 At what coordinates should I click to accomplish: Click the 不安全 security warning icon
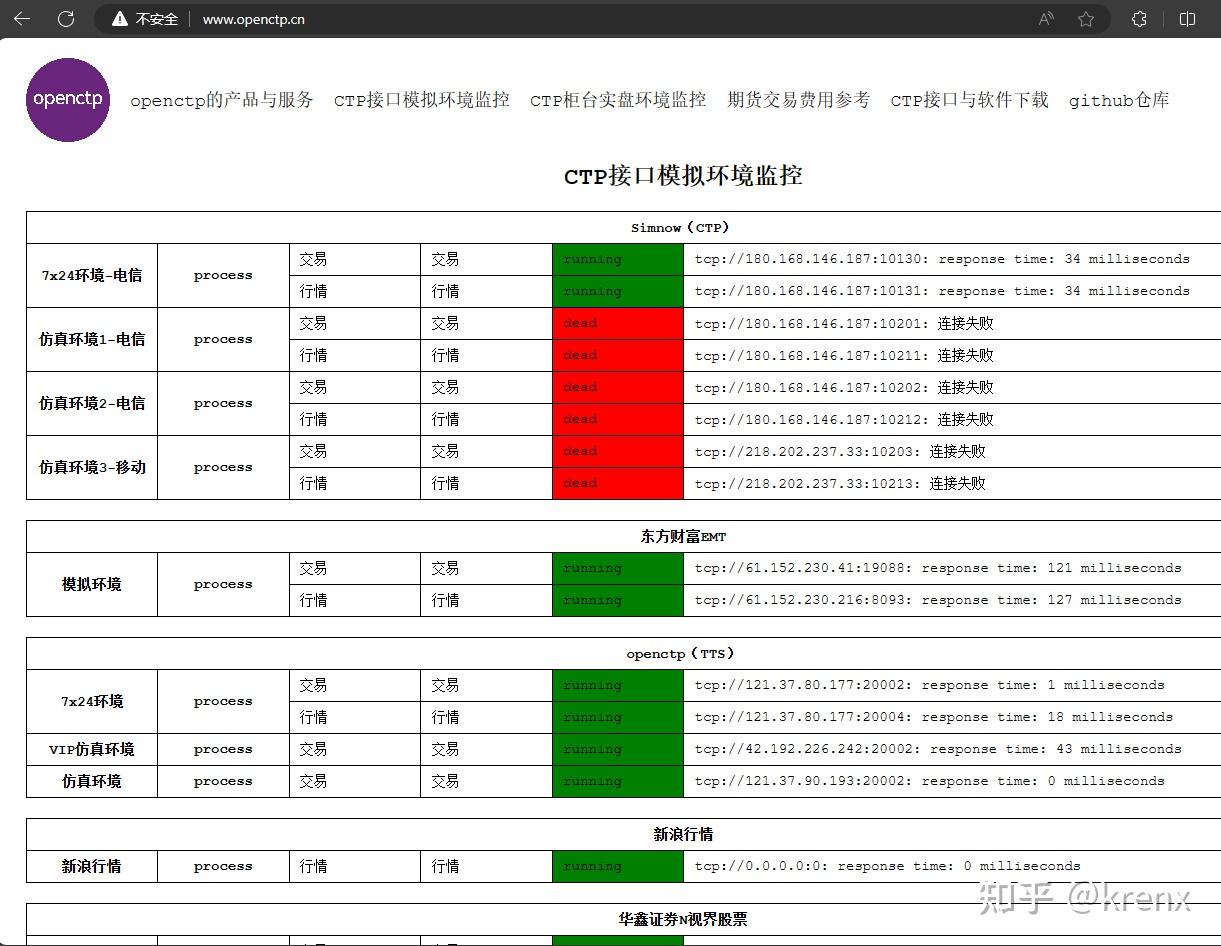(119, 18)
